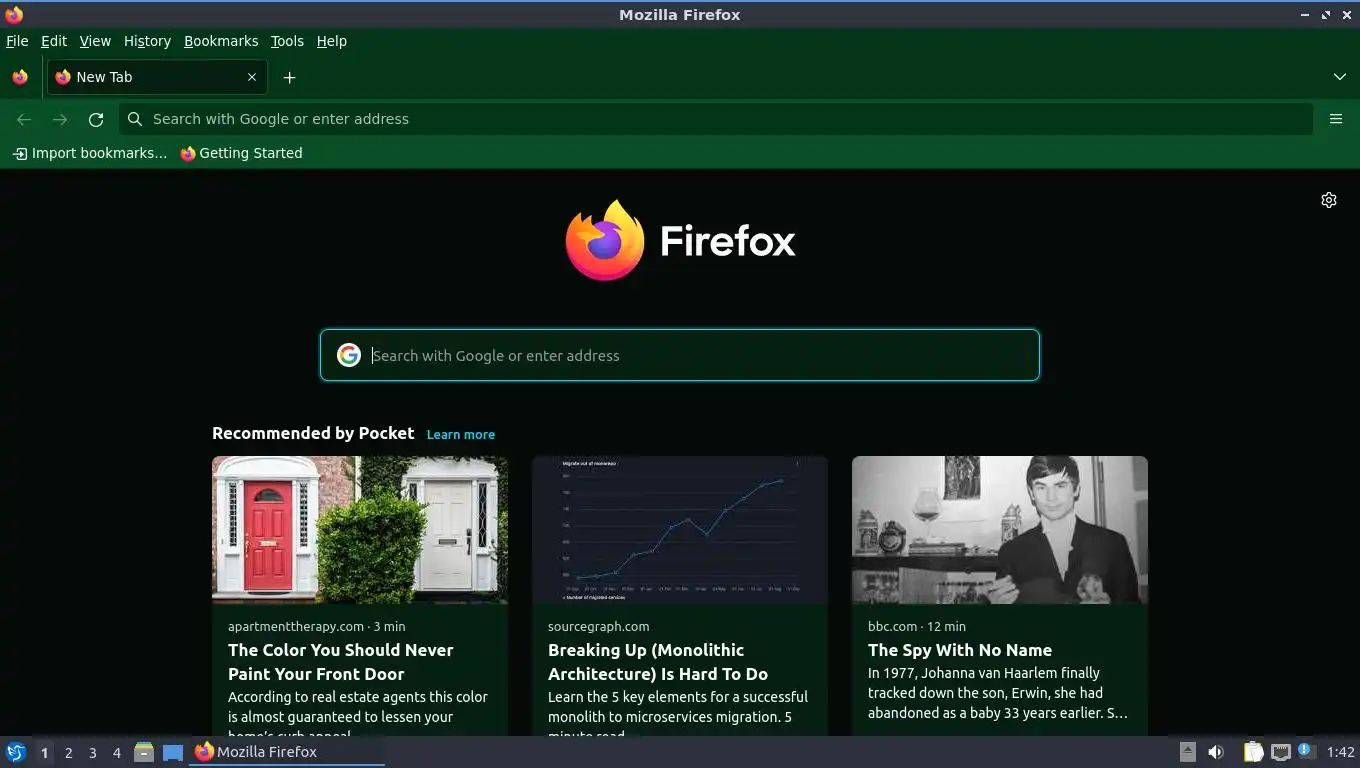Open a new tab with plus button
Viewport: 1360px width, 768px height.
tap(289, 77)
